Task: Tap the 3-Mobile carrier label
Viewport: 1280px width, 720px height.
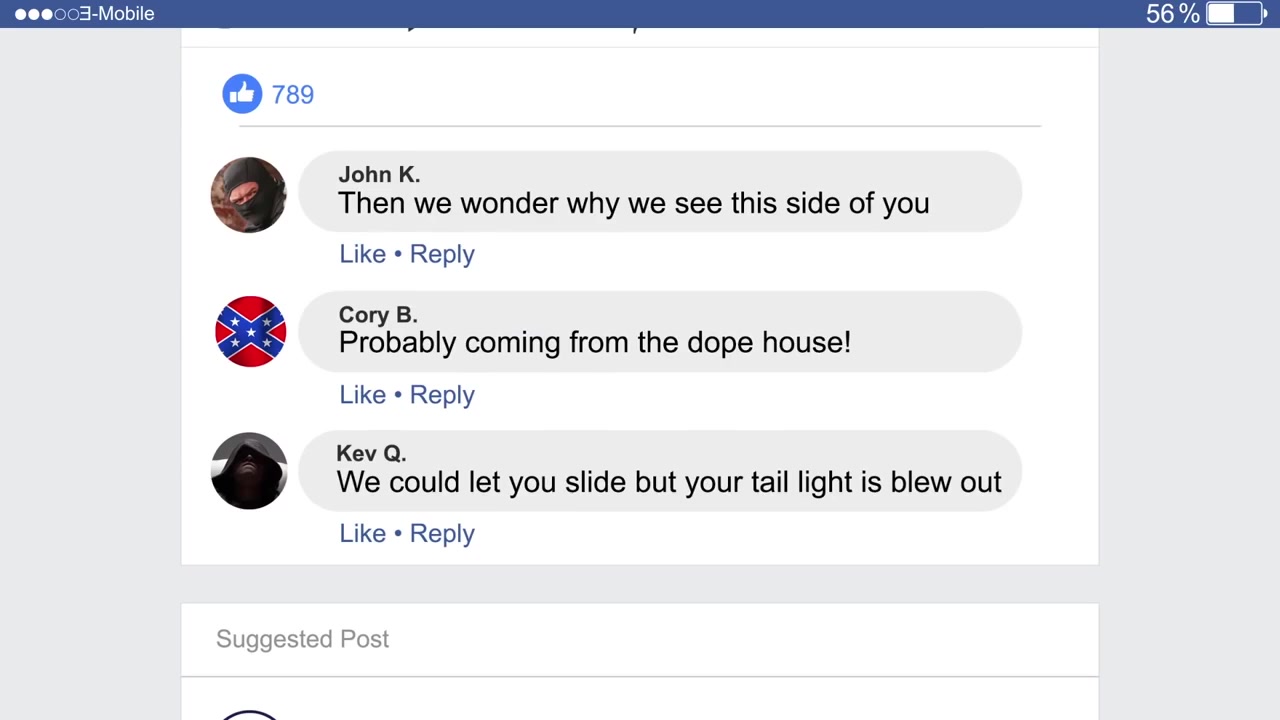Action: [117, 14]
